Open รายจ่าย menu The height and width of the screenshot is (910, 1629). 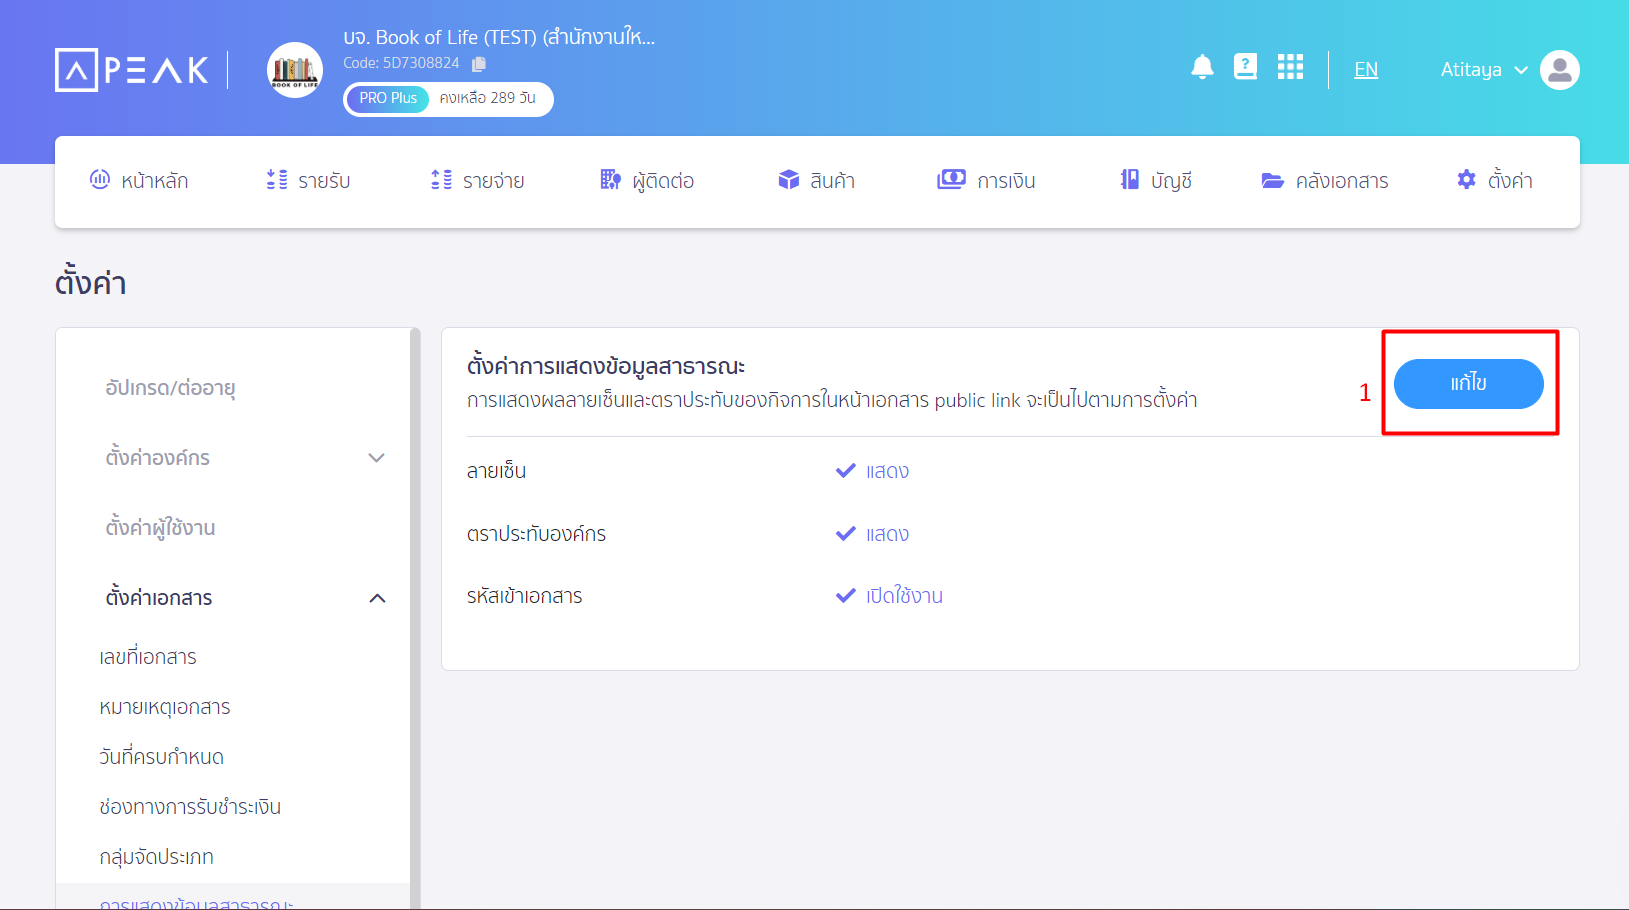click(478, 181)
